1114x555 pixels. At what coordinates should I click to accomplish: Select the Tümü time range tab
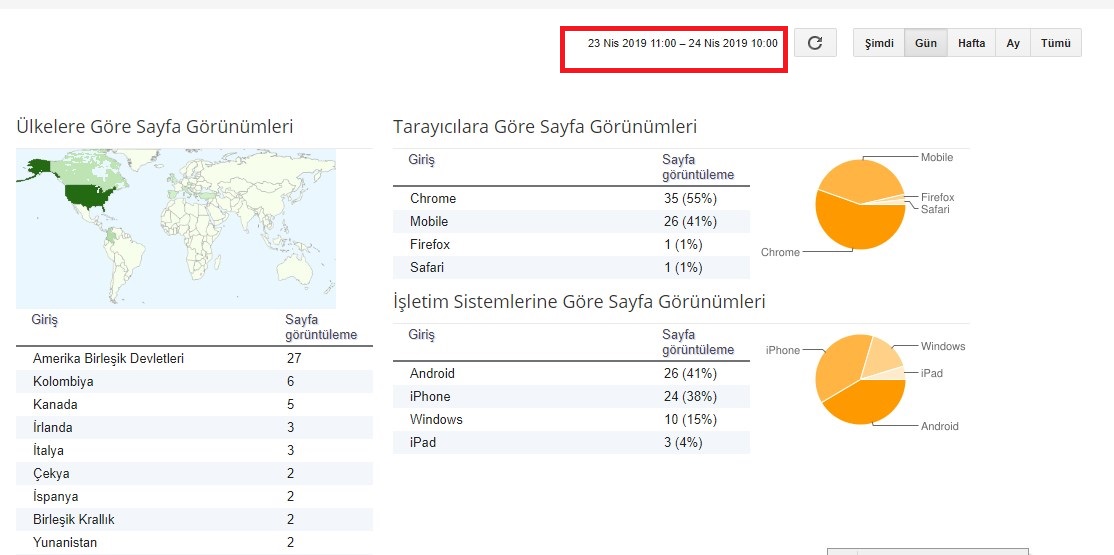1056,43
